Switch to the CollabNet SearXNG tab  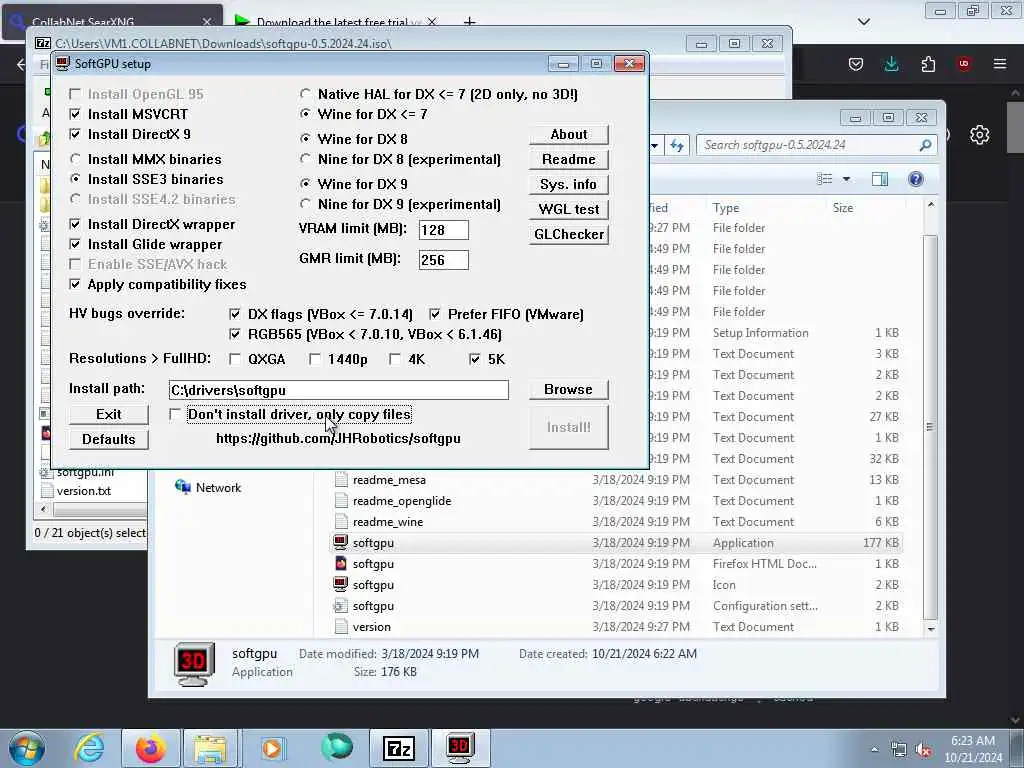pyautogui.click(x=111, y=20)
